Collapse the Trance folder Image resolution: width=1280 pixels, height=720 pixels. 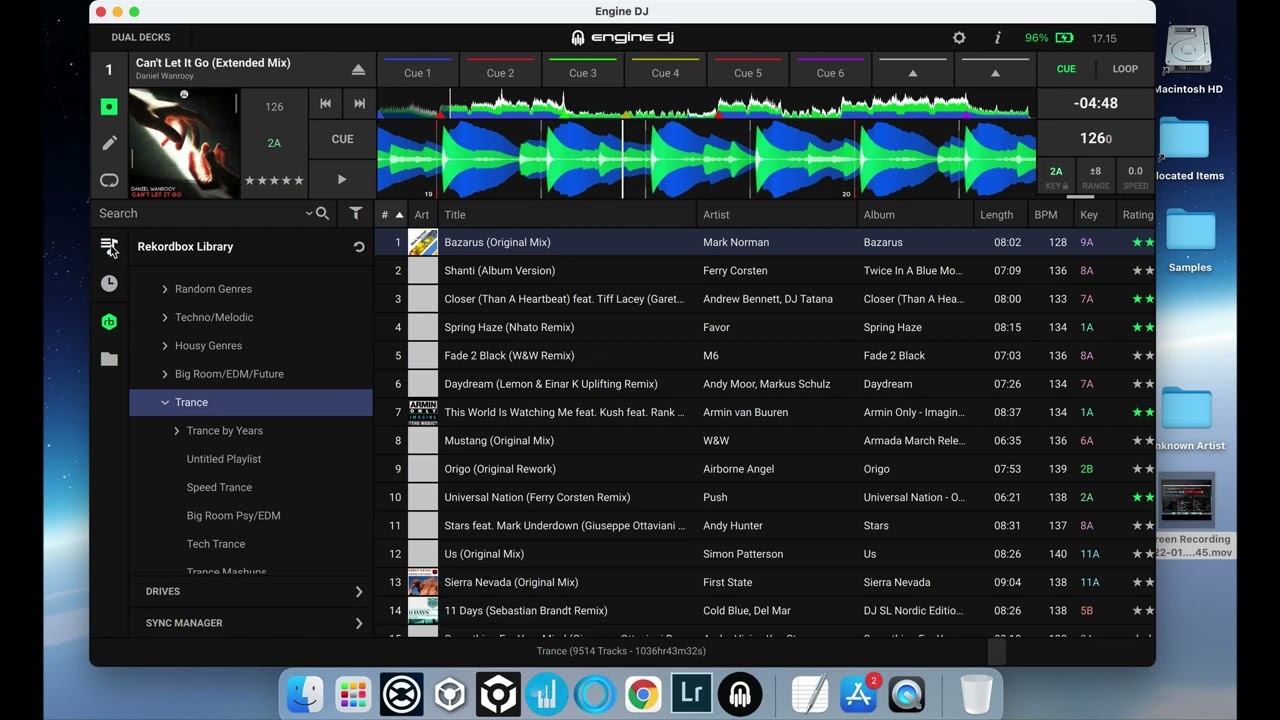point(165,402)
